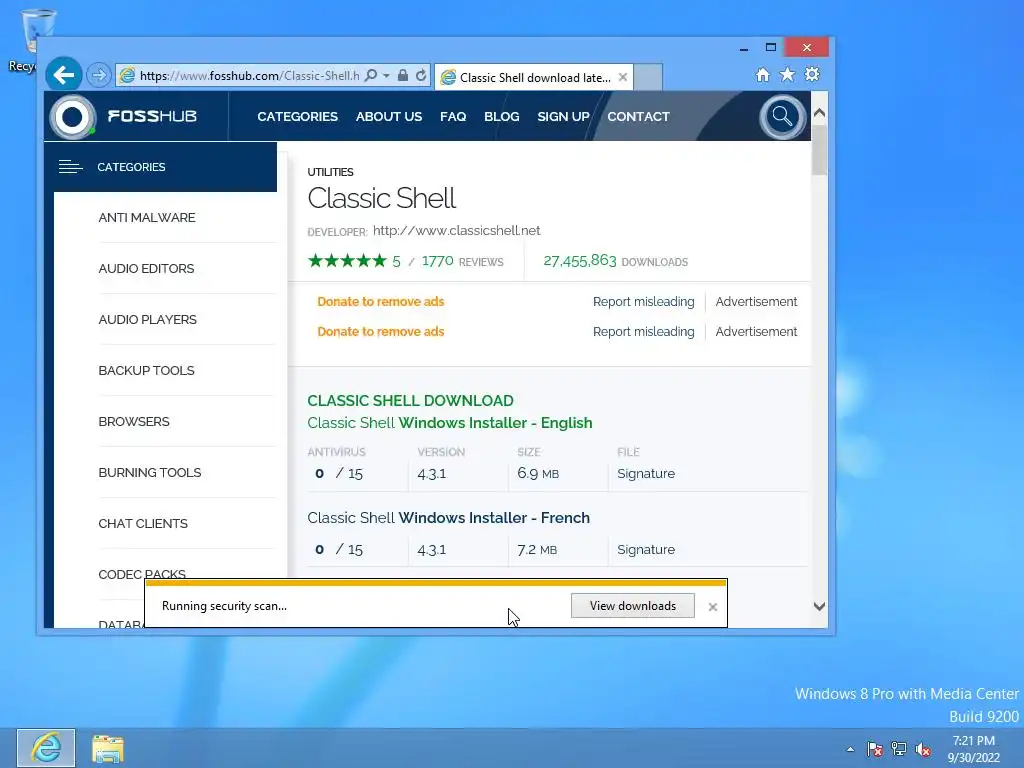Screen dimensions: 1024x768
Task: Open the 1770 REVIEWS link
Action: tap(462, 261)
